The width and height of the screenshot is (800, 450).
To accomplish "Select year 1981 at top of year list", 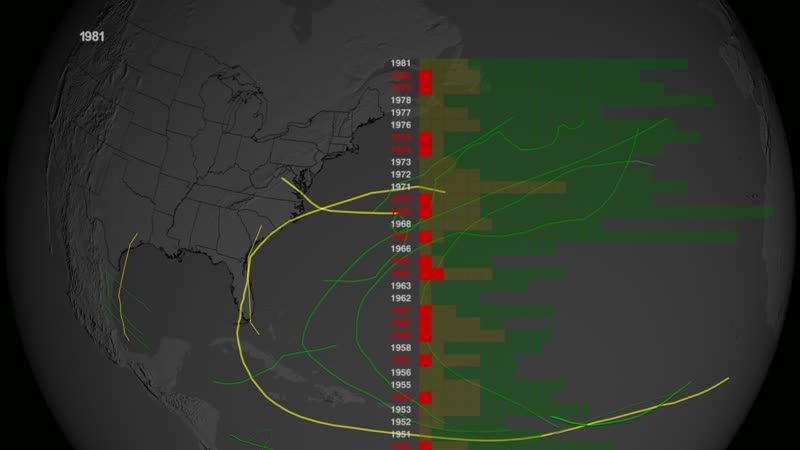I will 401,64.
